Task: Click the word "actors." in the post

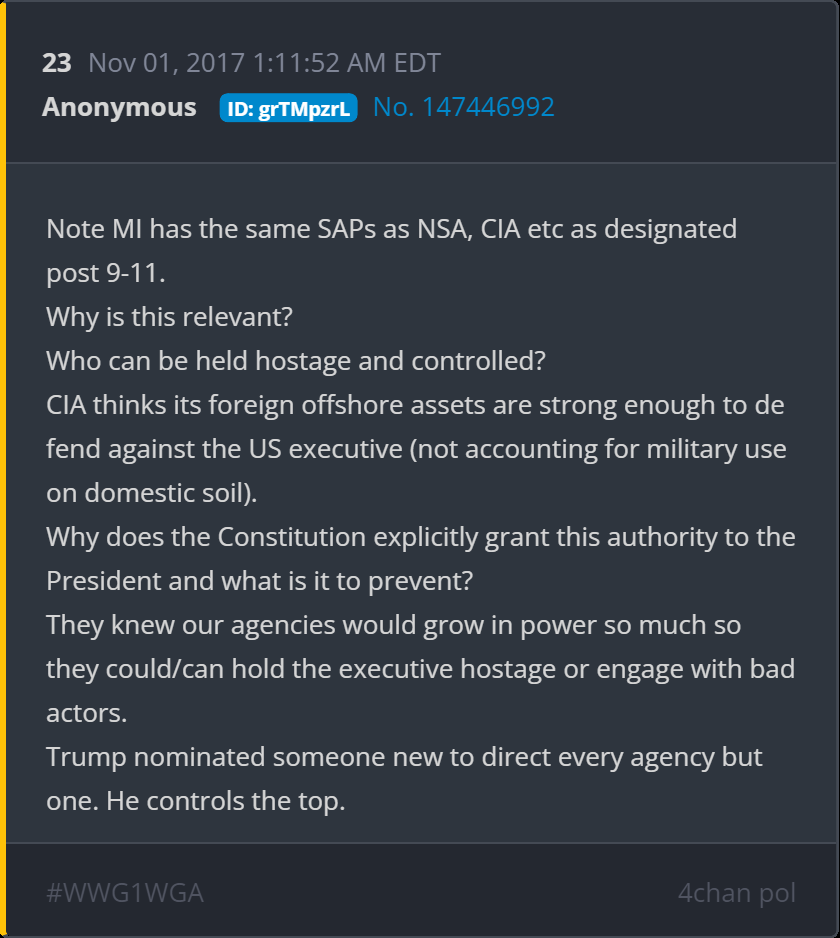Action: pyautogui.click(x=85, y=712)
